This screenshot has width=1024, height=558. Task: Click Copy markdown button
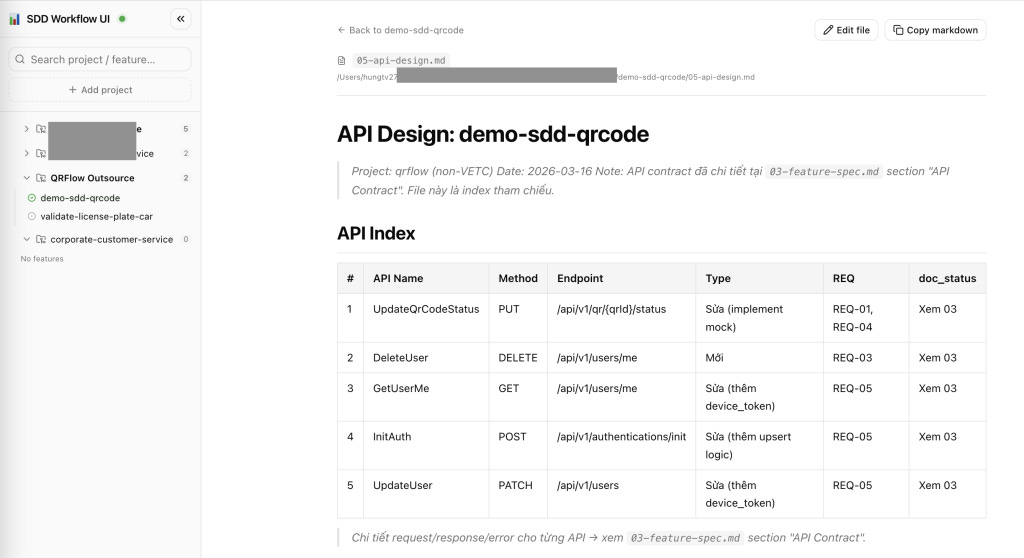pos(935,30)
